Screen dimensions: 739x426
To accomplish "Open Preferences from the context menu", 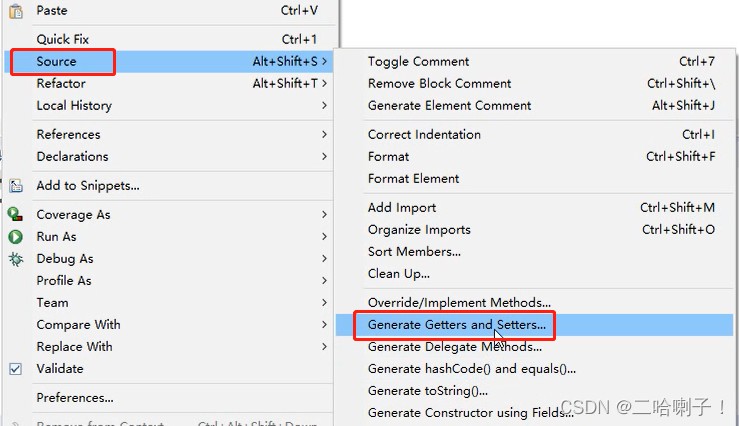I will (75, 398).
